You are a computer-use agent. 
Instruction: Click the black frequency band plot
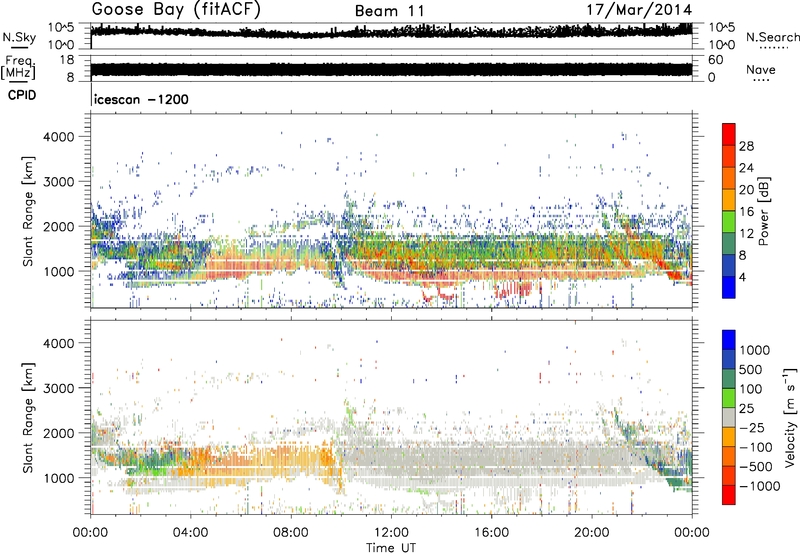point(391,70)
